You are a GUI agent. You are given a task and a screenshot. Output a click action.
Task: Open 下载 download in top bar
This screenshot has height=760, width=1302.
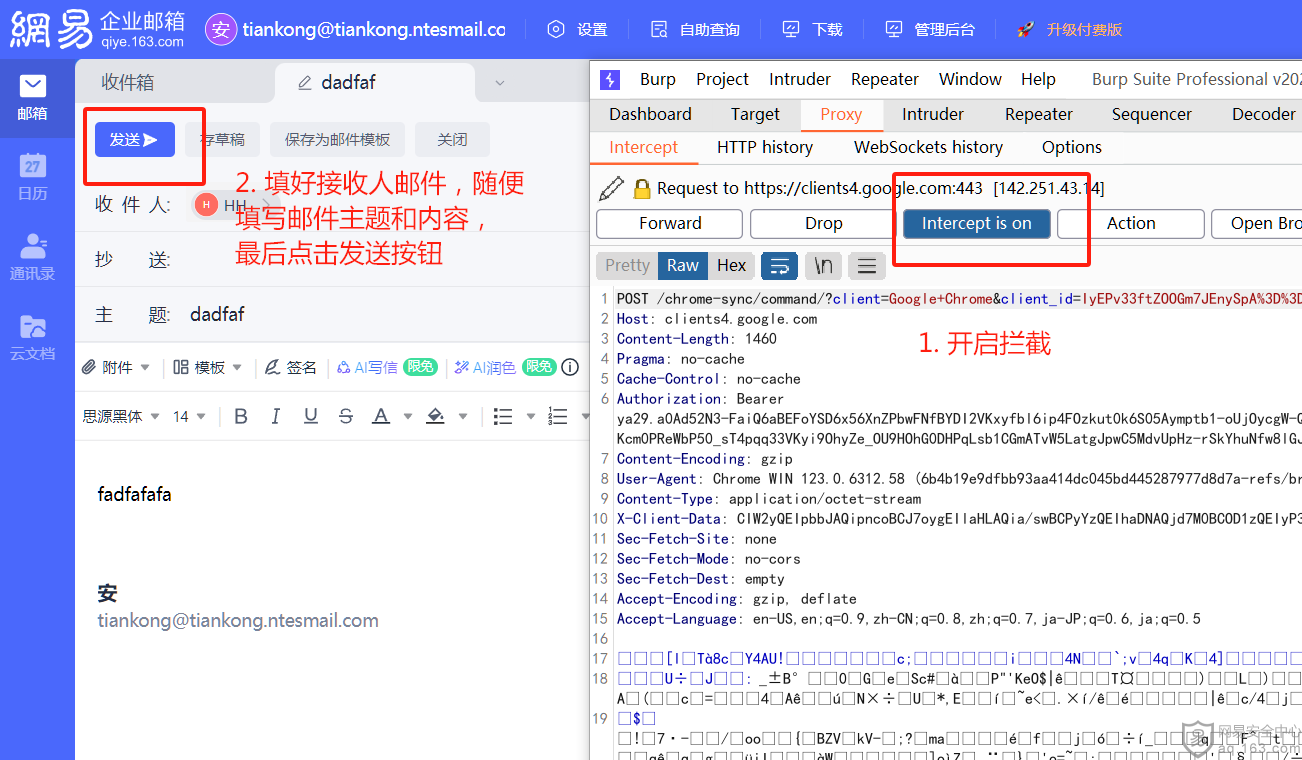tap(812, 29)
